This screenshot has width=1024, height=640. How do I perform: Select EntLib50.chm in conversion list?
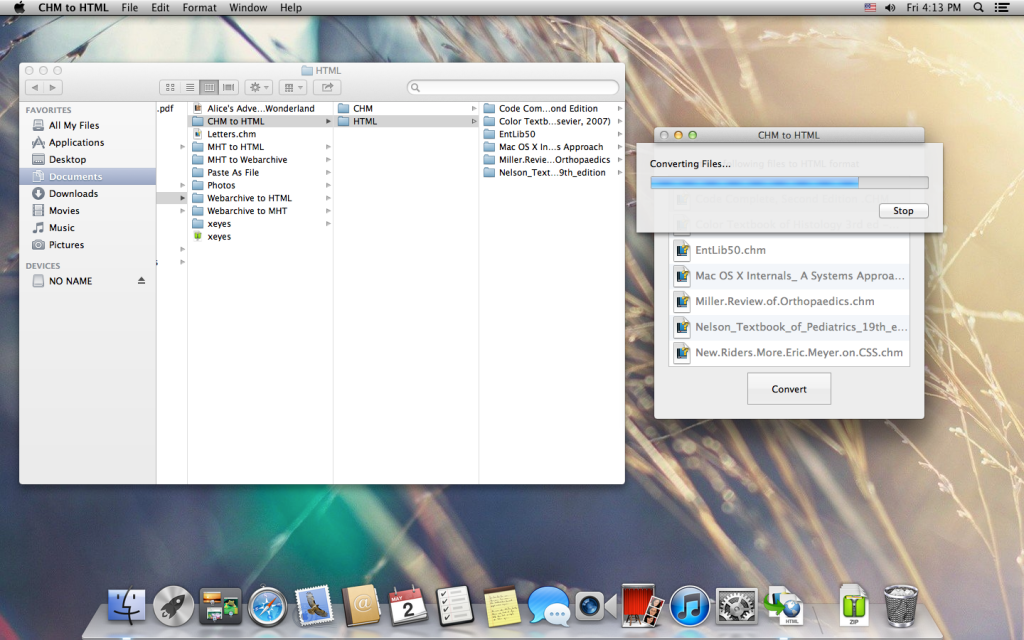click(x=789, y=250)
